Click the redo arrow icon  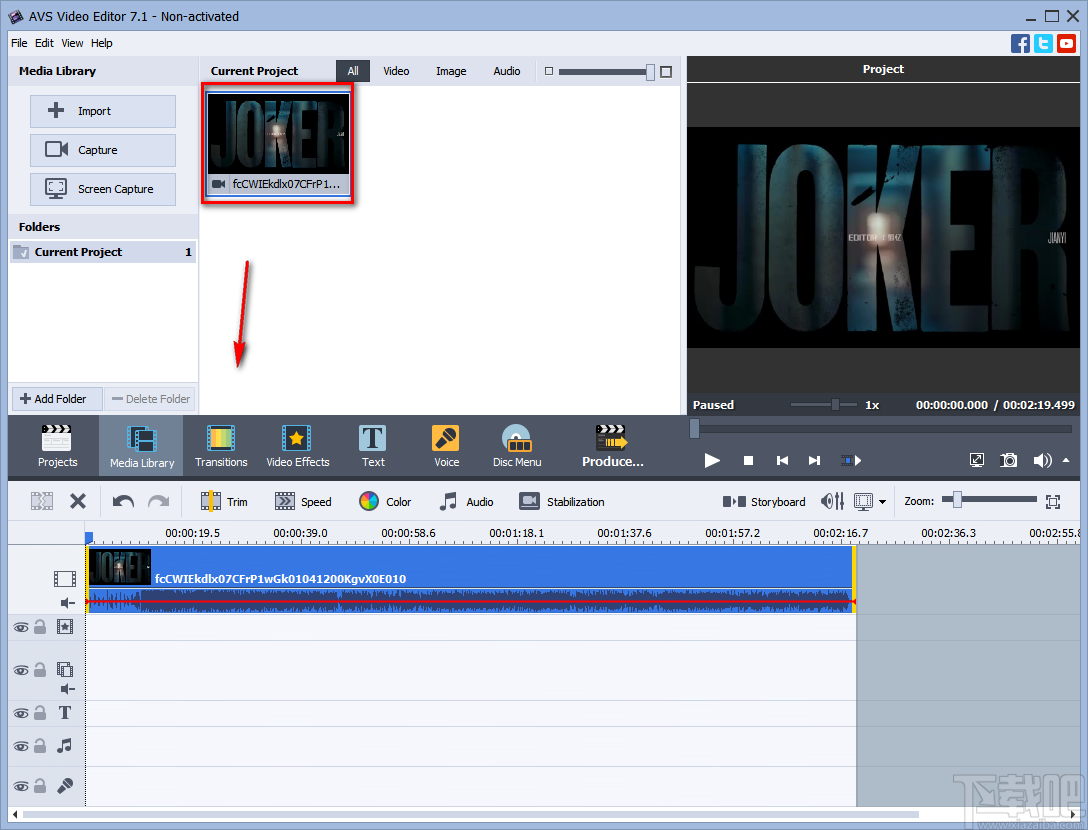[159, 501]
